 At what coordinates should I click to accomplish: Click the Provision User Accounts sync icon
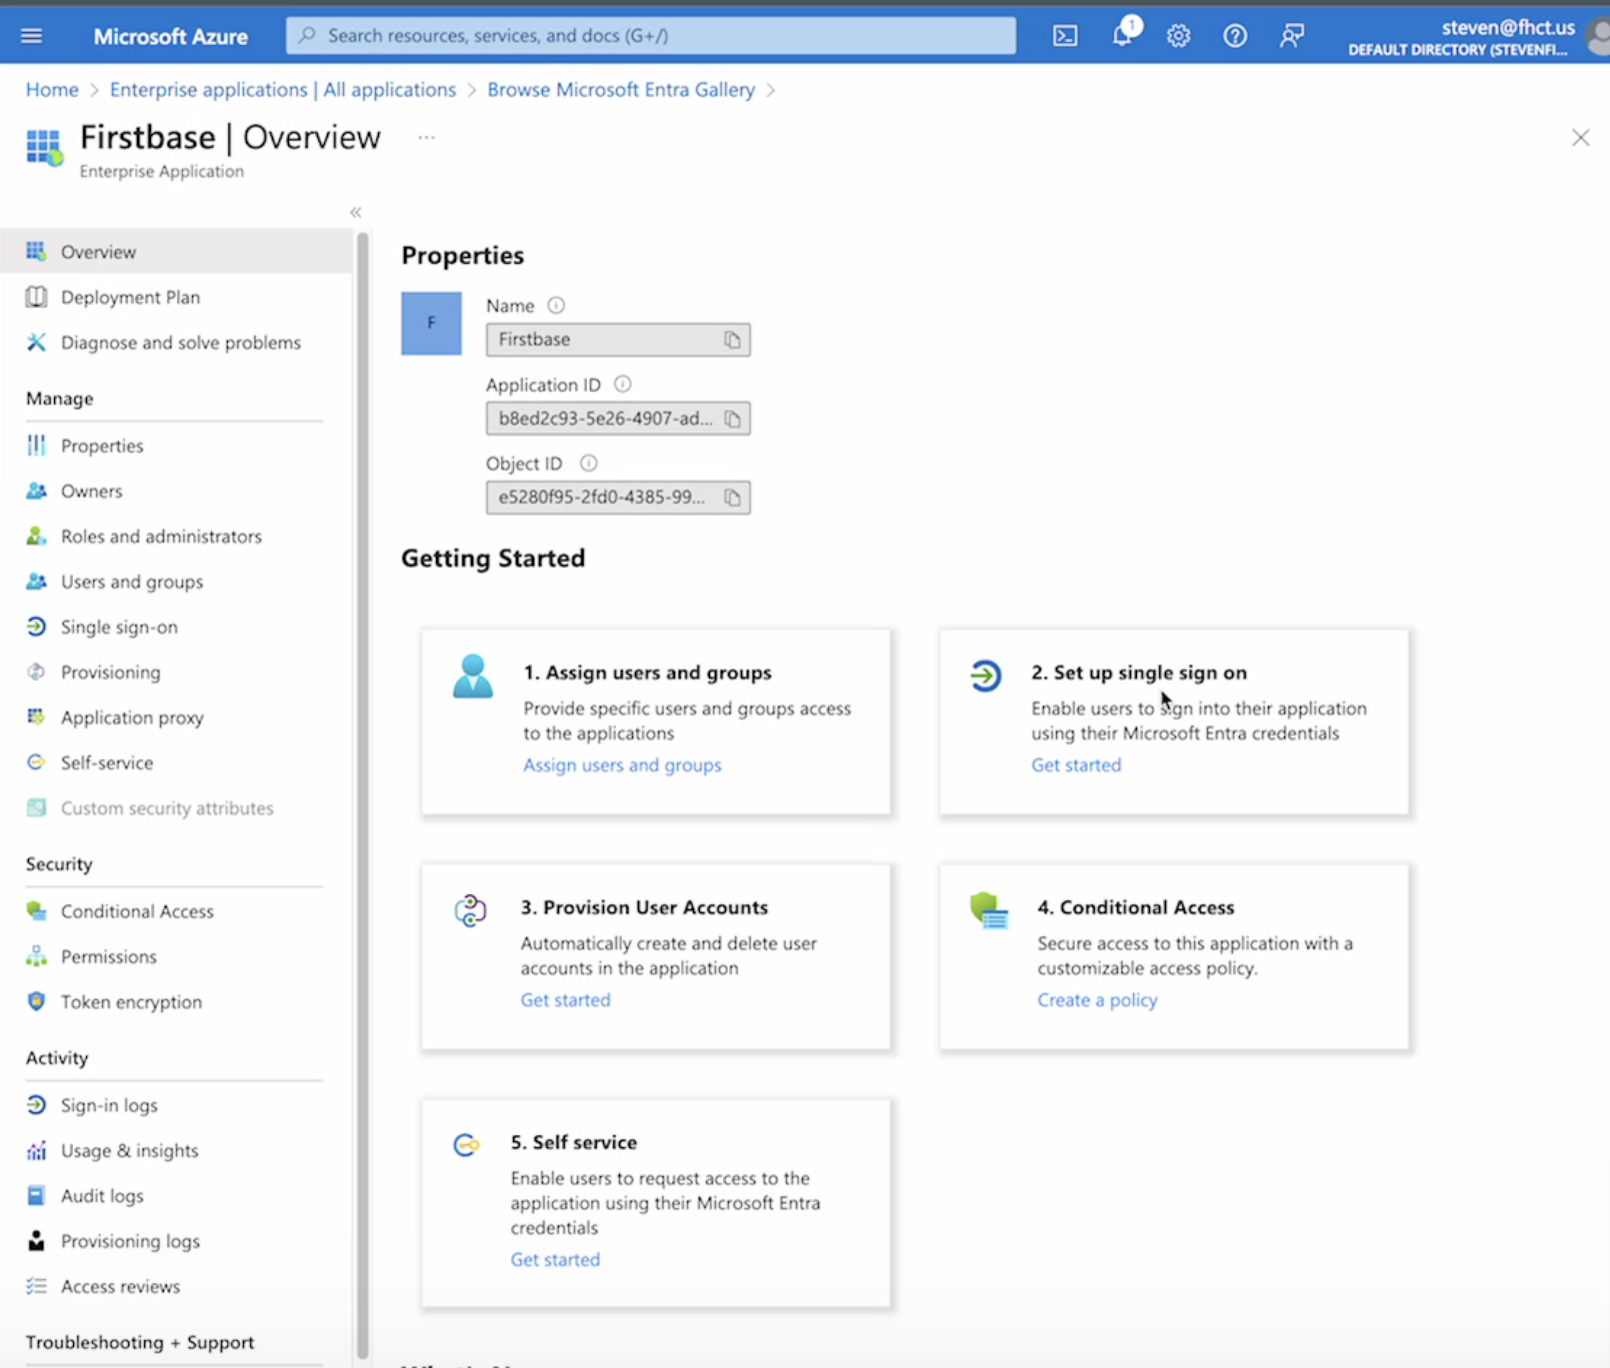(x=470, y=911)
